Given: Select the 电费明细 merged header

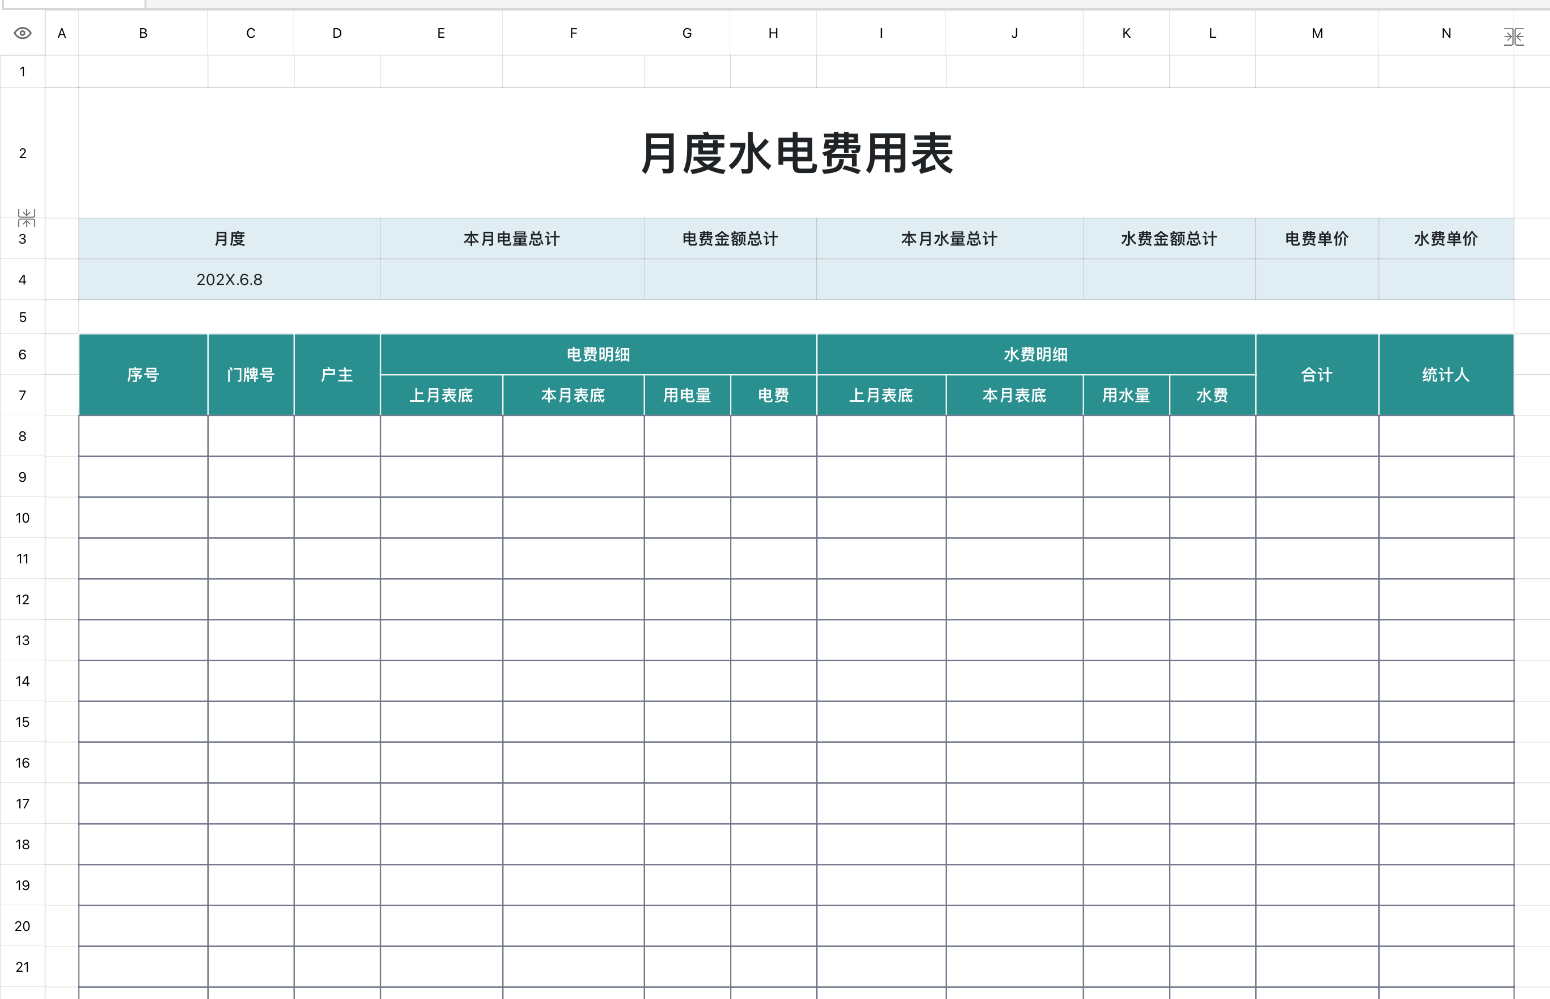Looking at the screenshot, I should click(598, 354).
